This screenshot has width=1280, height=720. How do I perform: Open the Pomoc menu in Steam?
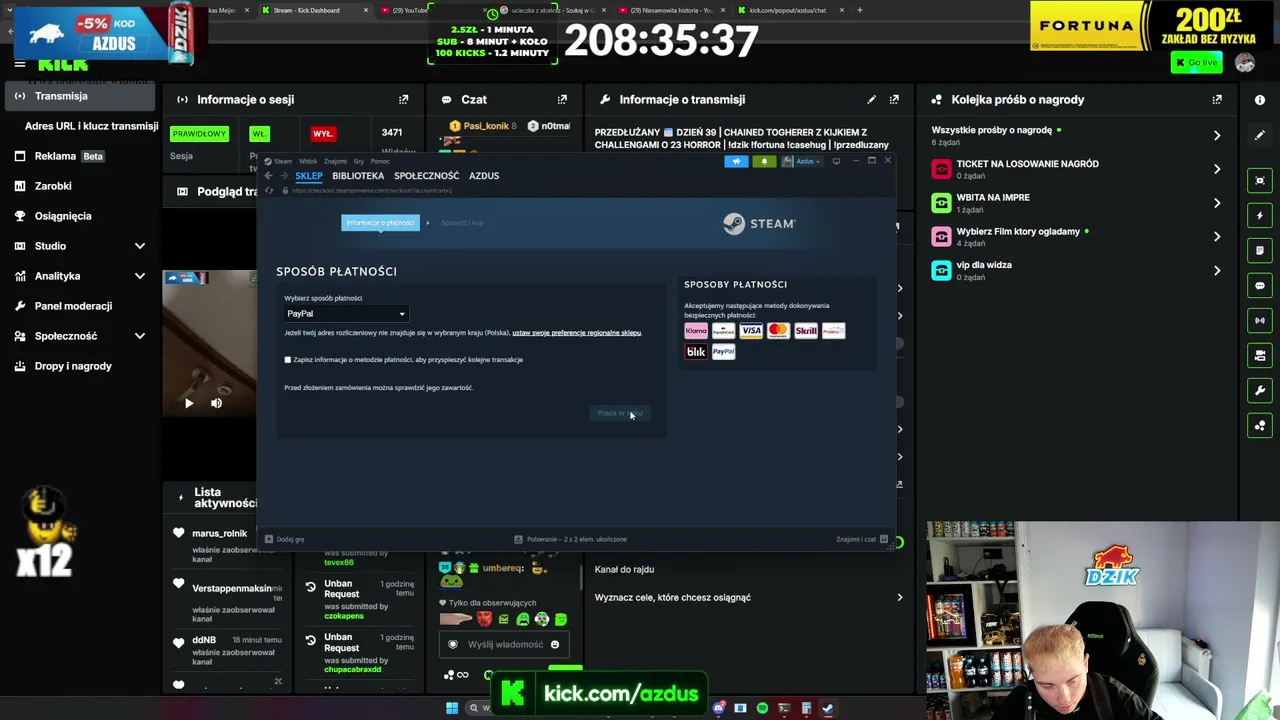point(380,161)
